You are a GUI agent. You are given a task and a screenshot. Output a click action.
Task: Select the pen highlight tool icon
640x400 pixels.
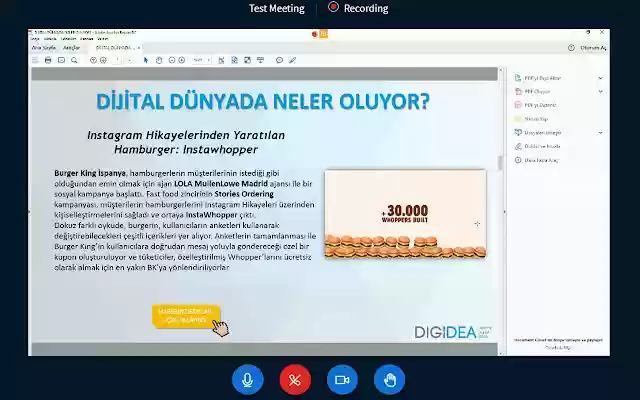pos(292,60)
